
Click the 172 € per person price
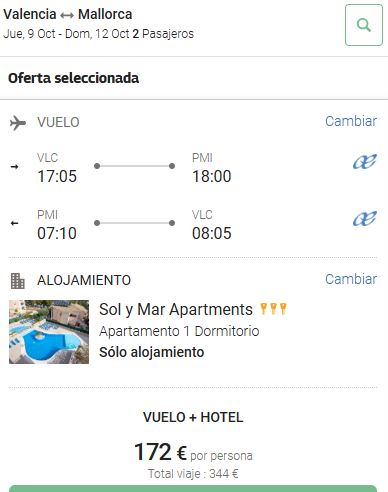pos(193,452)
